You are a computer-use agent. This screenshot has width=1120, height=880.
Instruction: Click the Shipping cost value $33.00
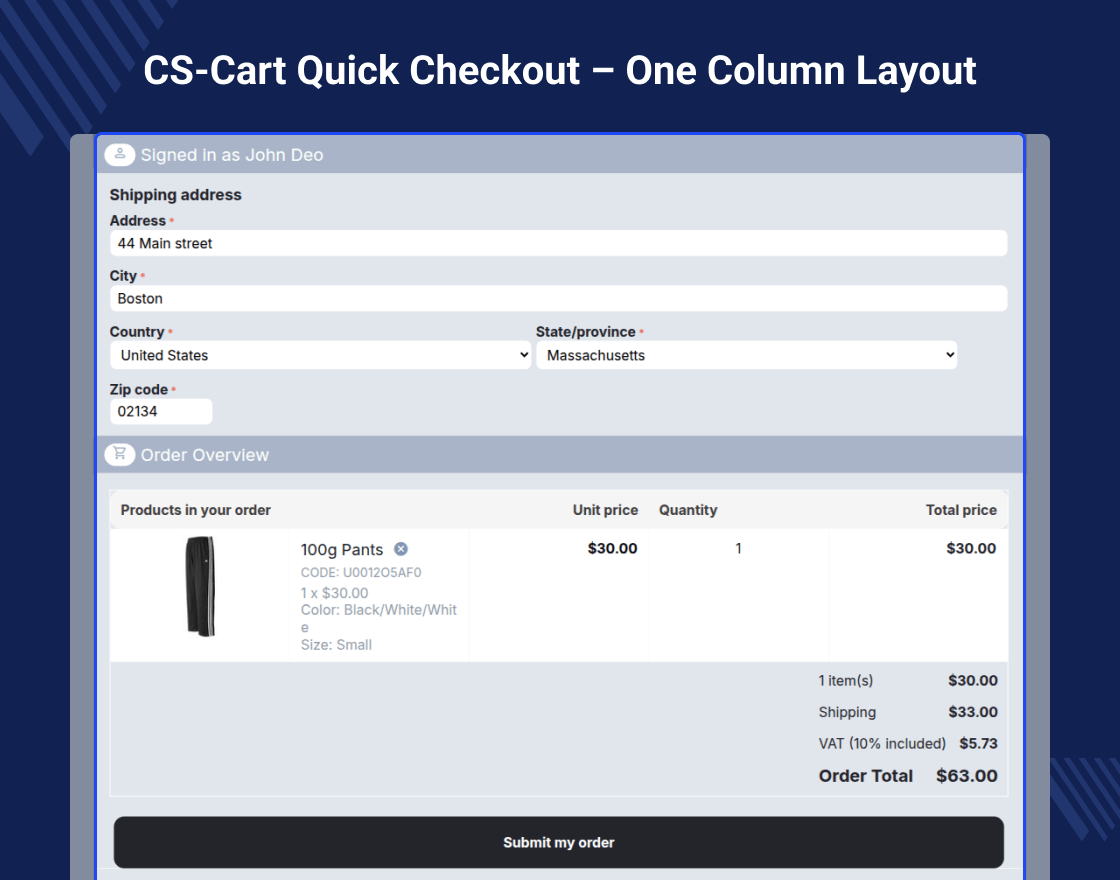[x=973, y=712]
